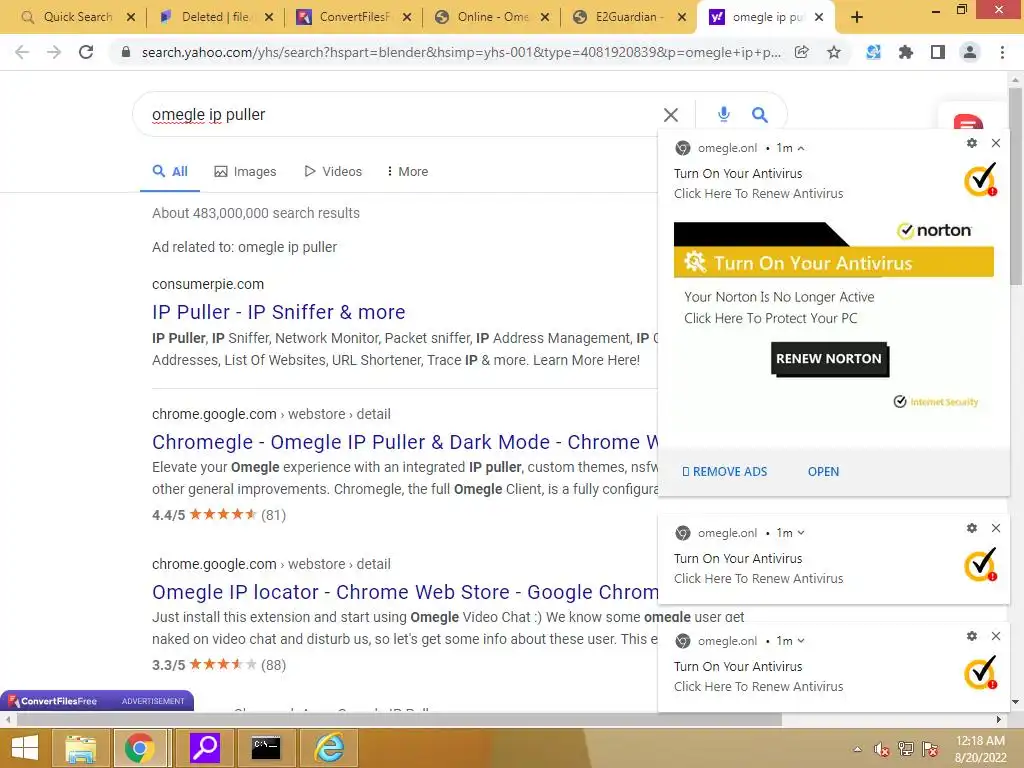Viewport: 1024px width, 768px height.
Task: Open the Omegle IP locator result
Action: (x=405, y=592)
